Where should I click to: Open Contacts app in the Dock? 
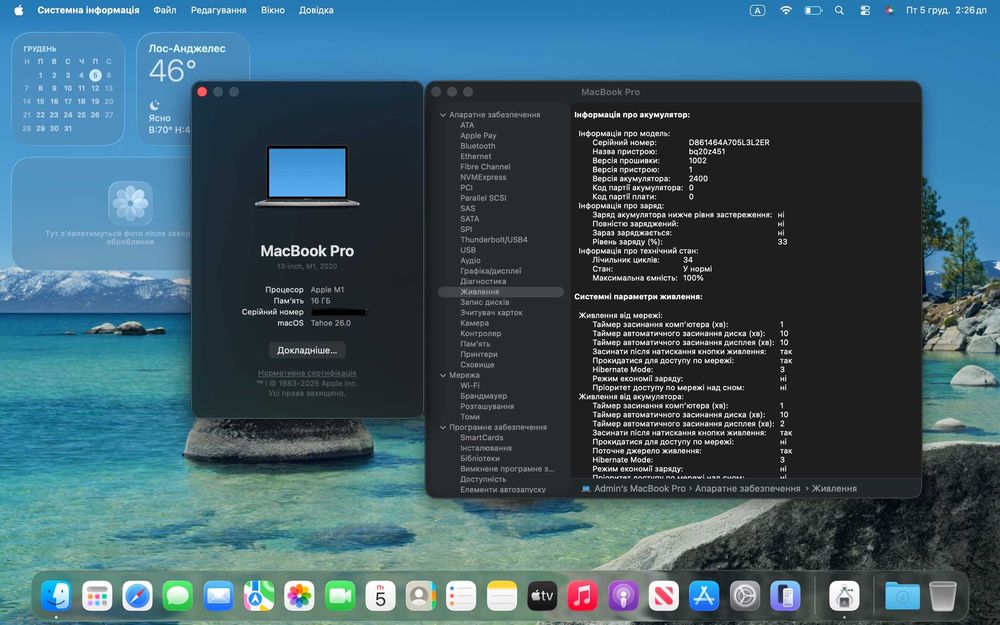pos(420,596)
